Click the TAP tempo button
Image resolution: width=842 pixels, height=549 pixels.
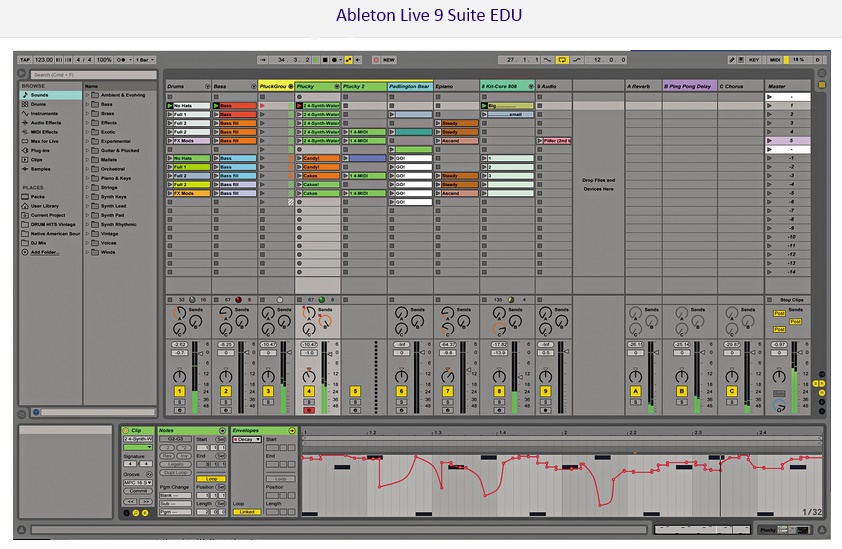point(25,60)
